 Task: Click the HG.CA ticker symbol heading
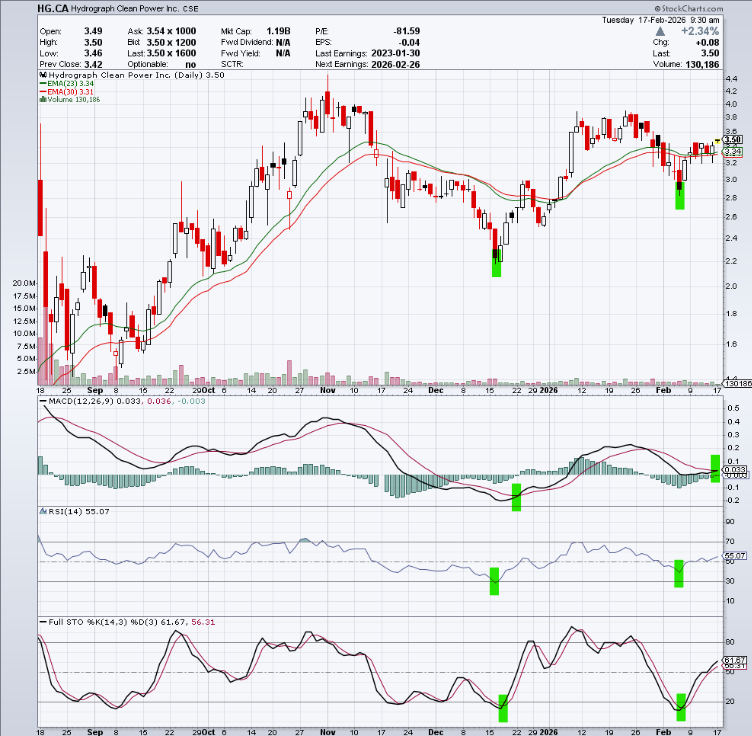pos(53,9)
